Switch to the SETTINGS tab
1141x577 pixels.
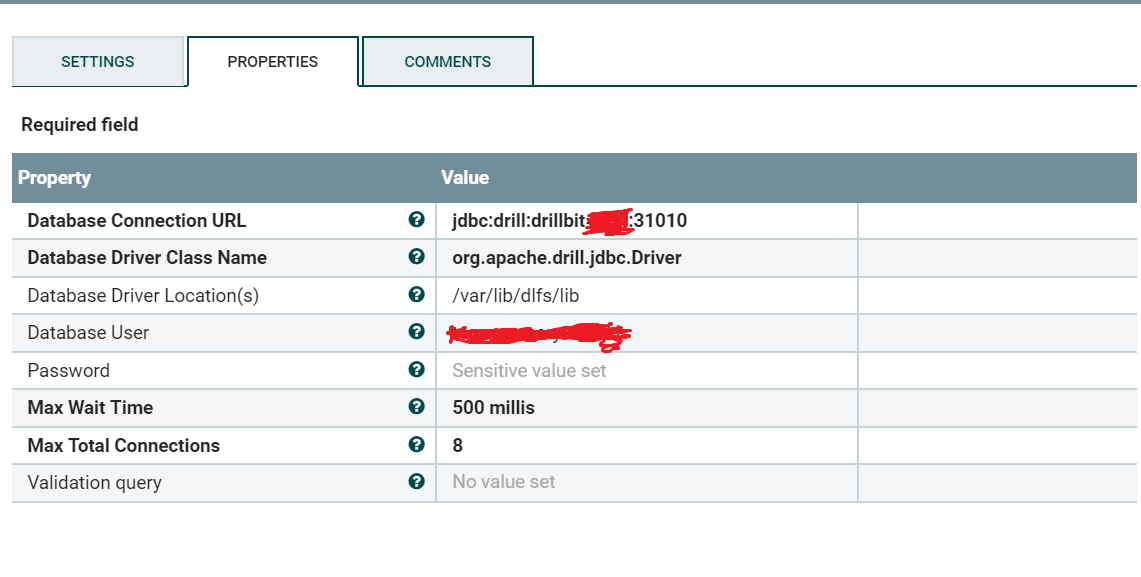97,61
